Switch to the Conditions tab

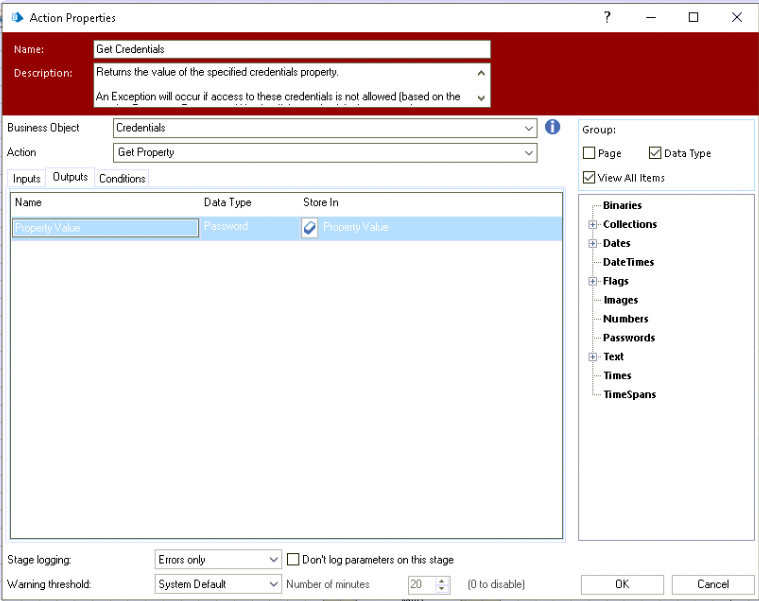(x=122, y=178)
